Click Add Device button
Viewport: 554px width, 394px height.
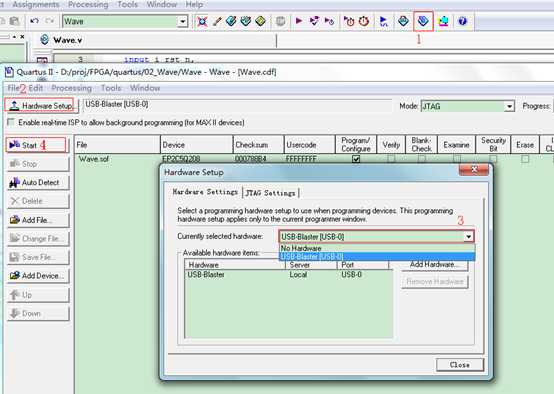(38, 276)
